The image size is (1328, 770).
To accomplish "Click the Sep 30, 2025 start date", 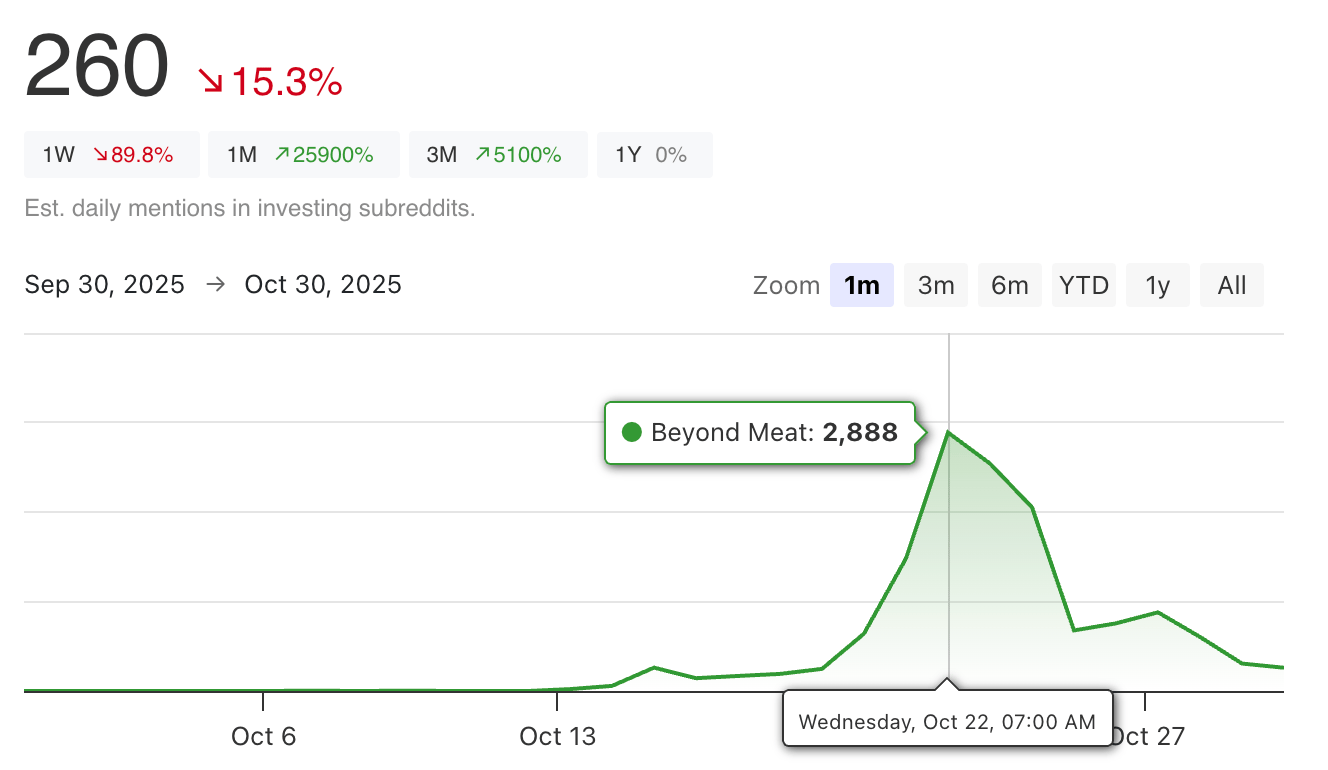I will 105,285.
